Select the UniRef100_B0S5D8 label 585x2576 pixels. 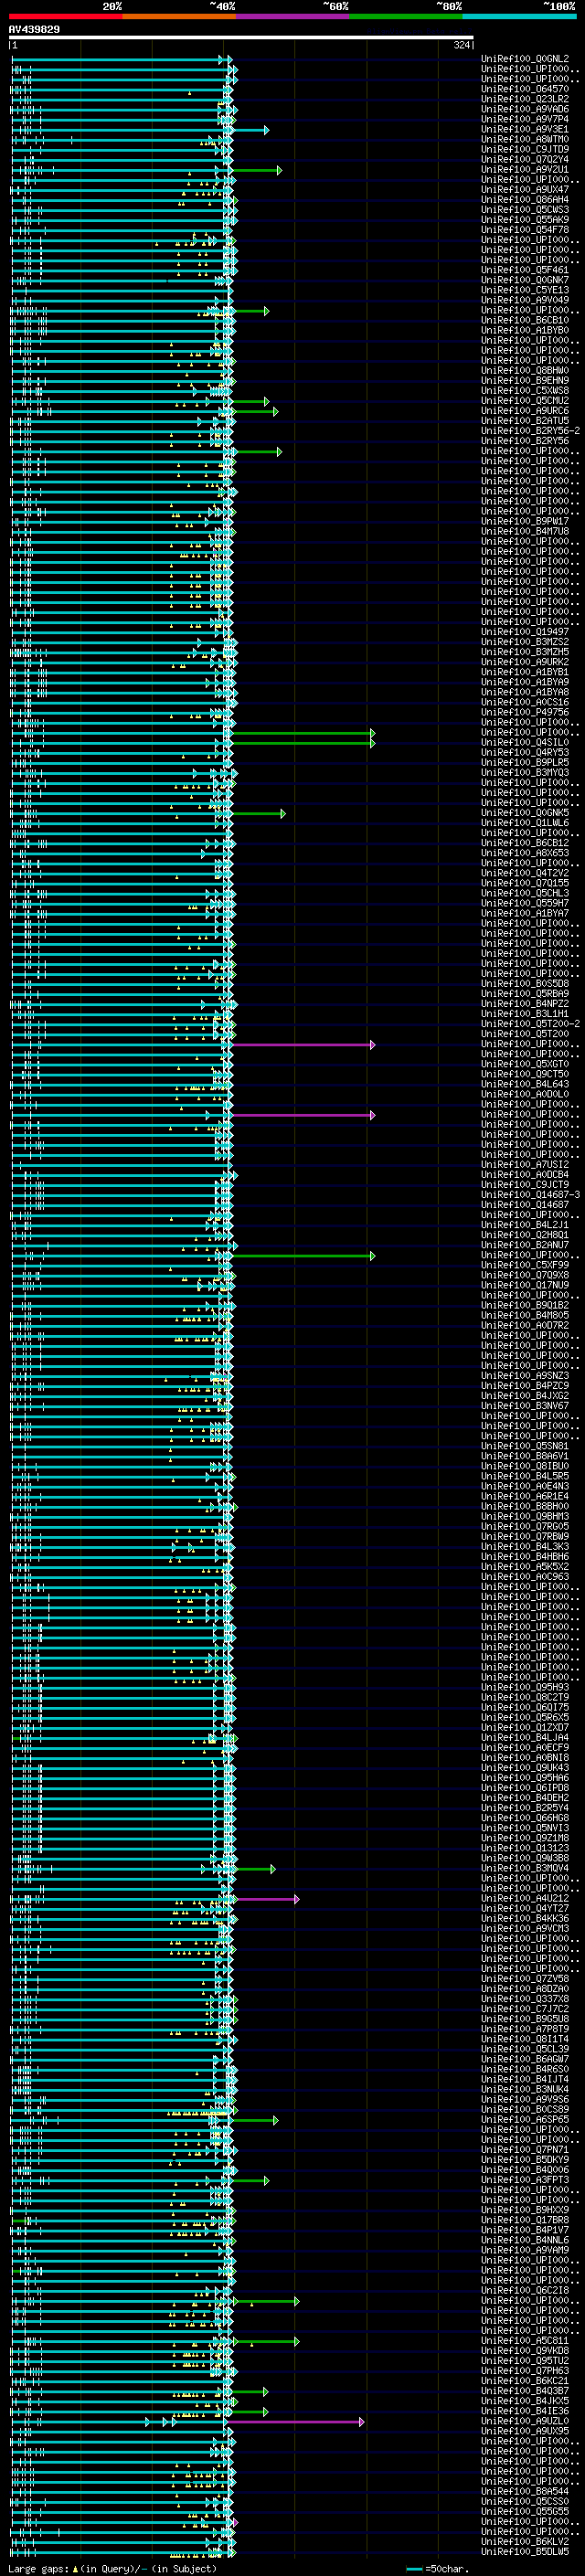pyautogui.click(x=524, y=984)
